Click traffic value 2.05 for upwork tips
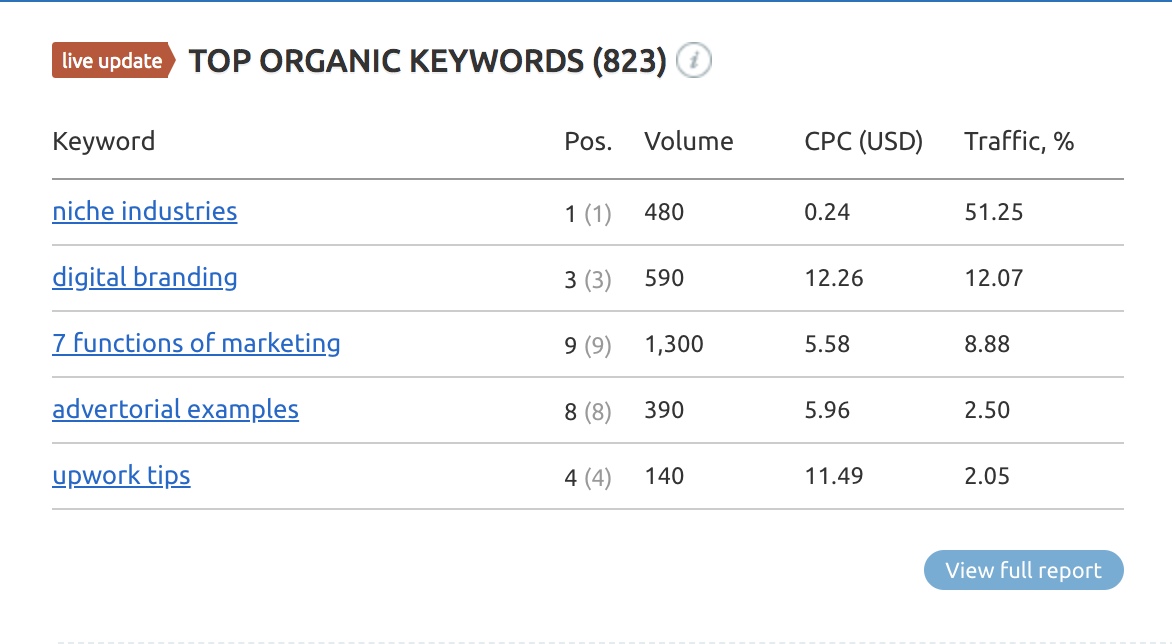 [987, 476]
